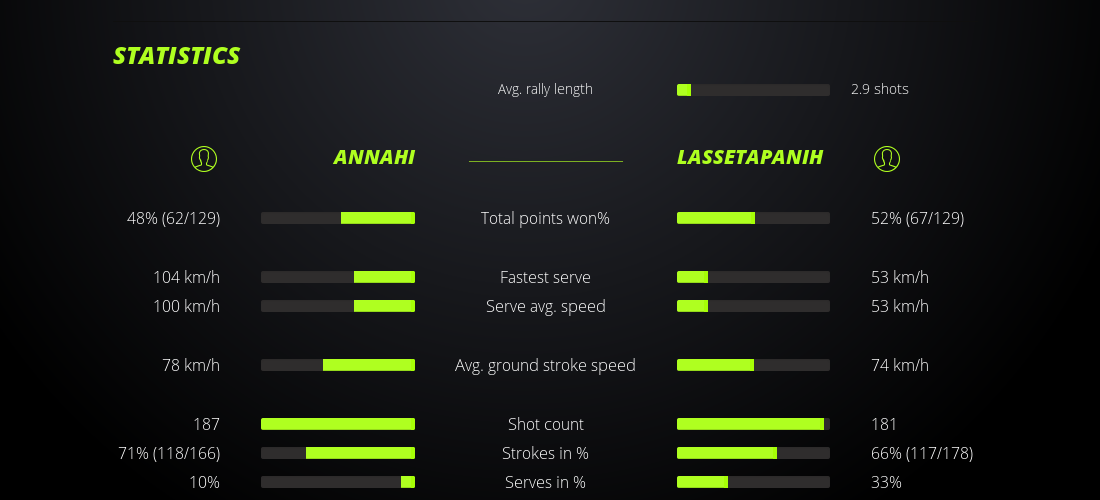Click the STATISTICS heading

pos(177,56)
